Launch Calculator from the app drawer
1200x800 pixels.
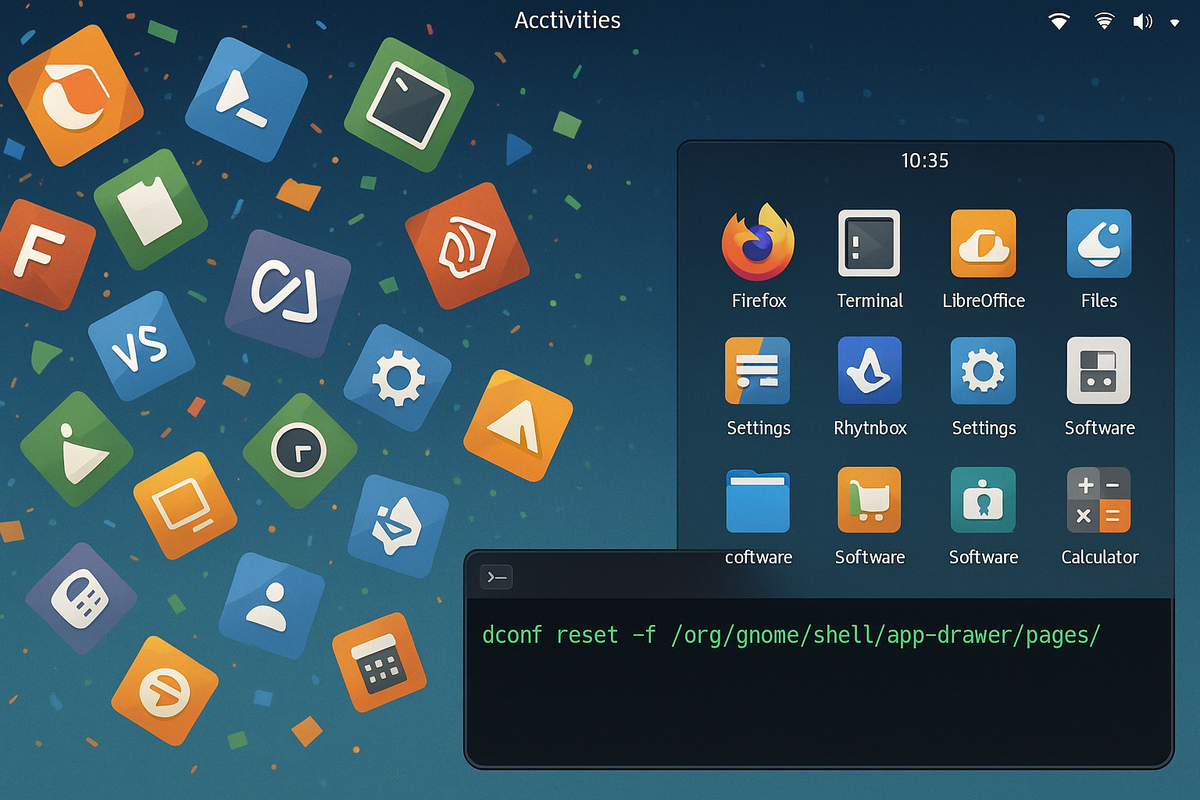tap(1099, 499)
